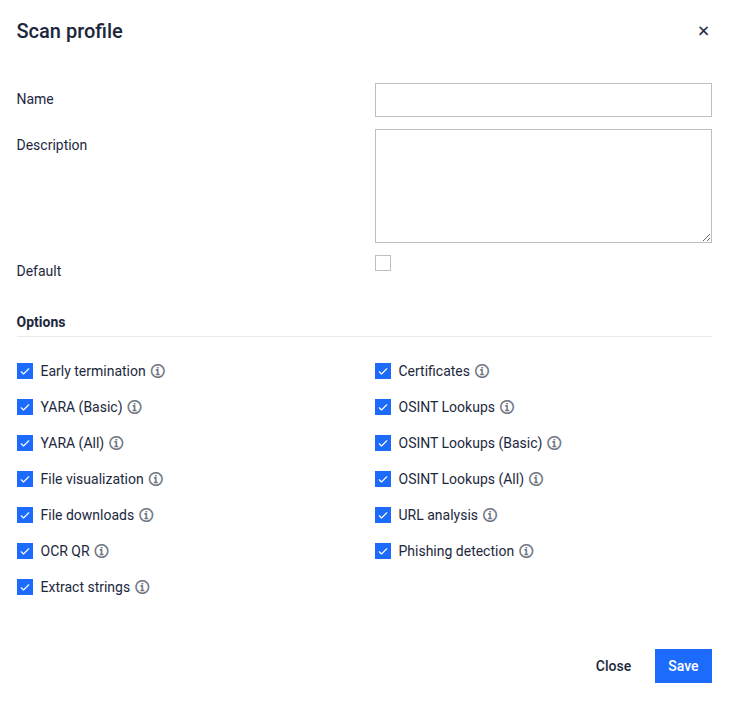Click the Close button
The width and height of the screenshot is (731, 702).
613,666
